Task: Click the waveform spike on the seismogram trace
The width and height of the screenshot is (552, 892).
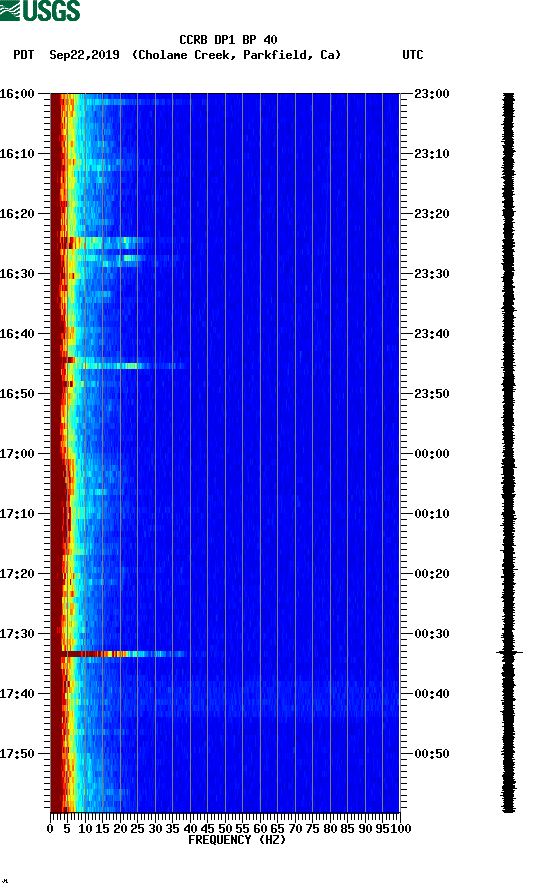Action: coord(509,653)
